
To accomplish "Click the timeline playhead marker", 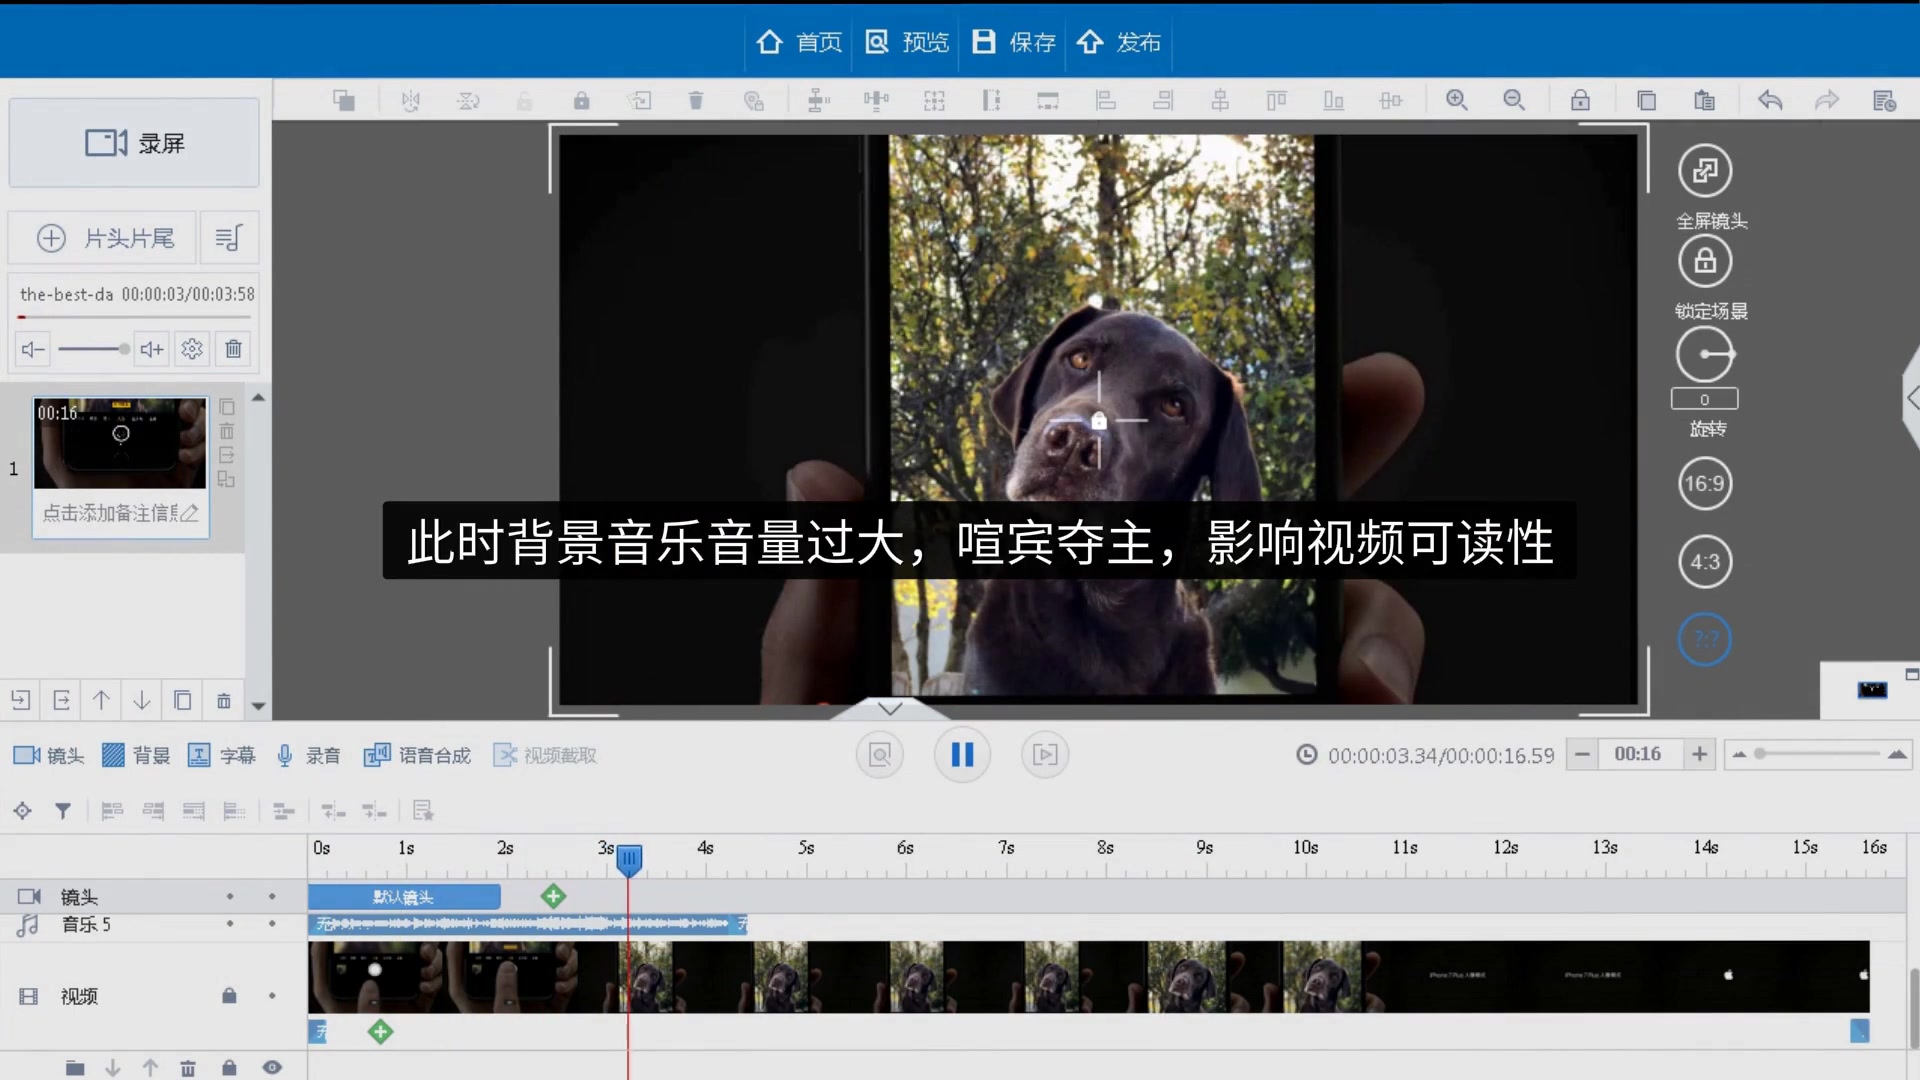I will (x=629, y=859).
